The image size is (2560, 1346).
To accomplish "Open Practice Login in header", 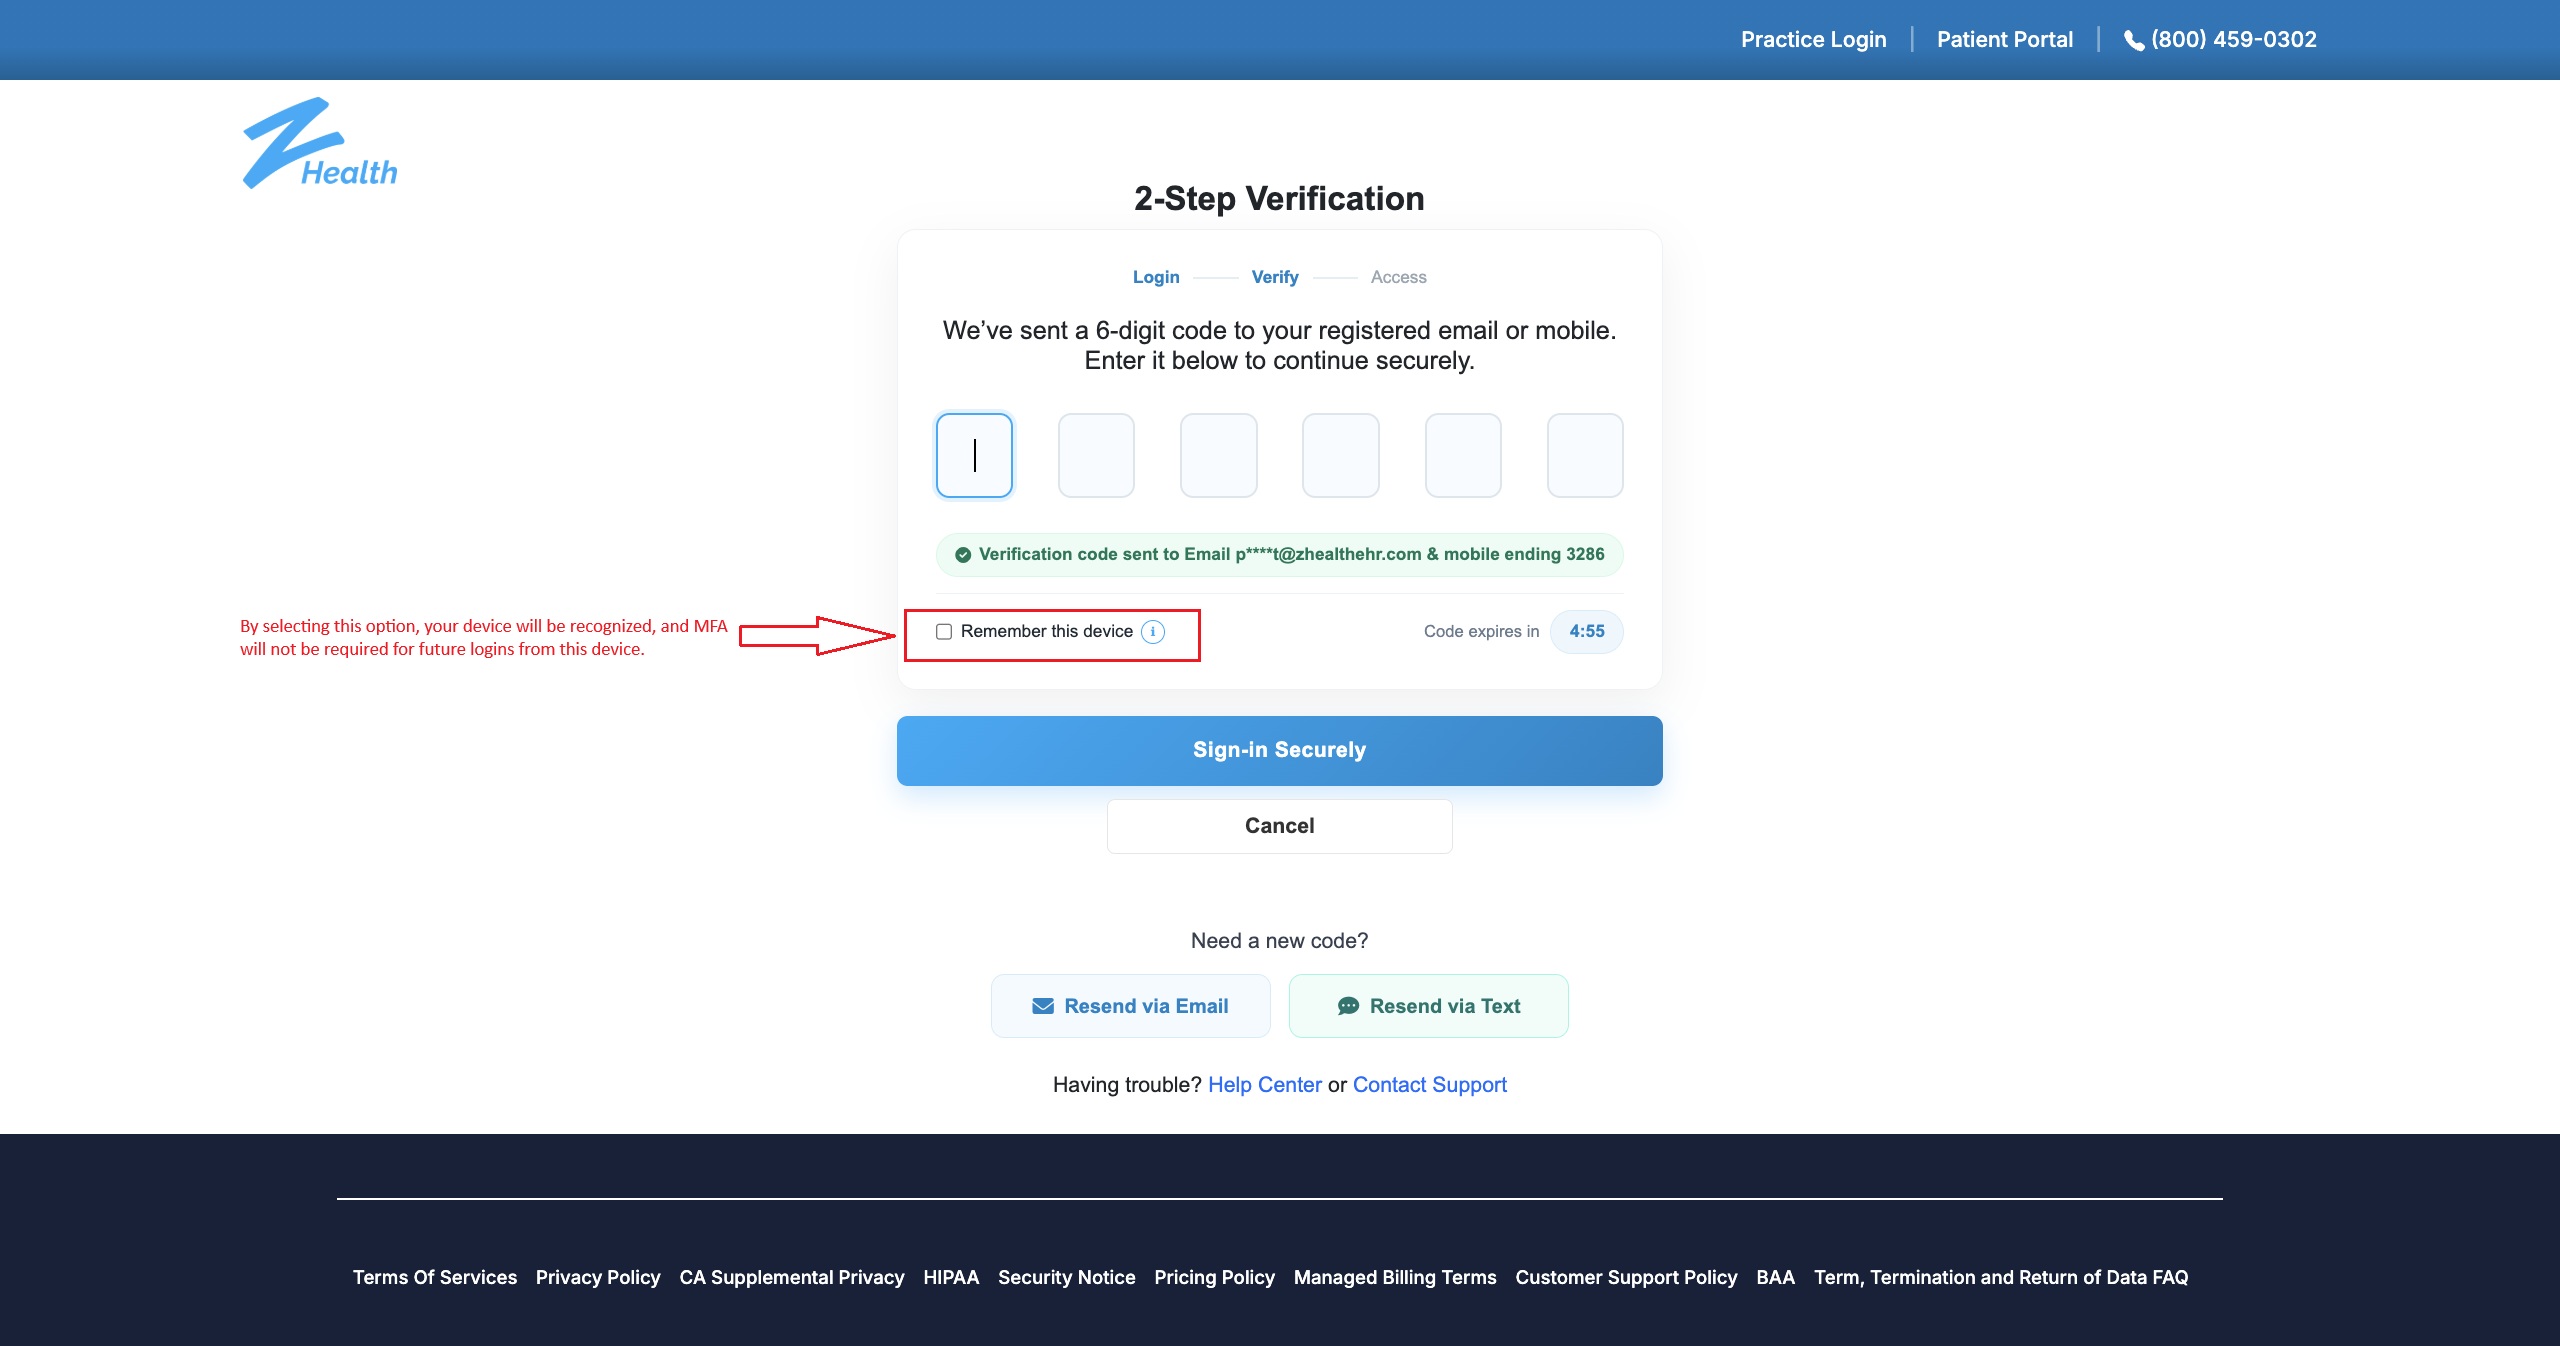I will 1813,40.
